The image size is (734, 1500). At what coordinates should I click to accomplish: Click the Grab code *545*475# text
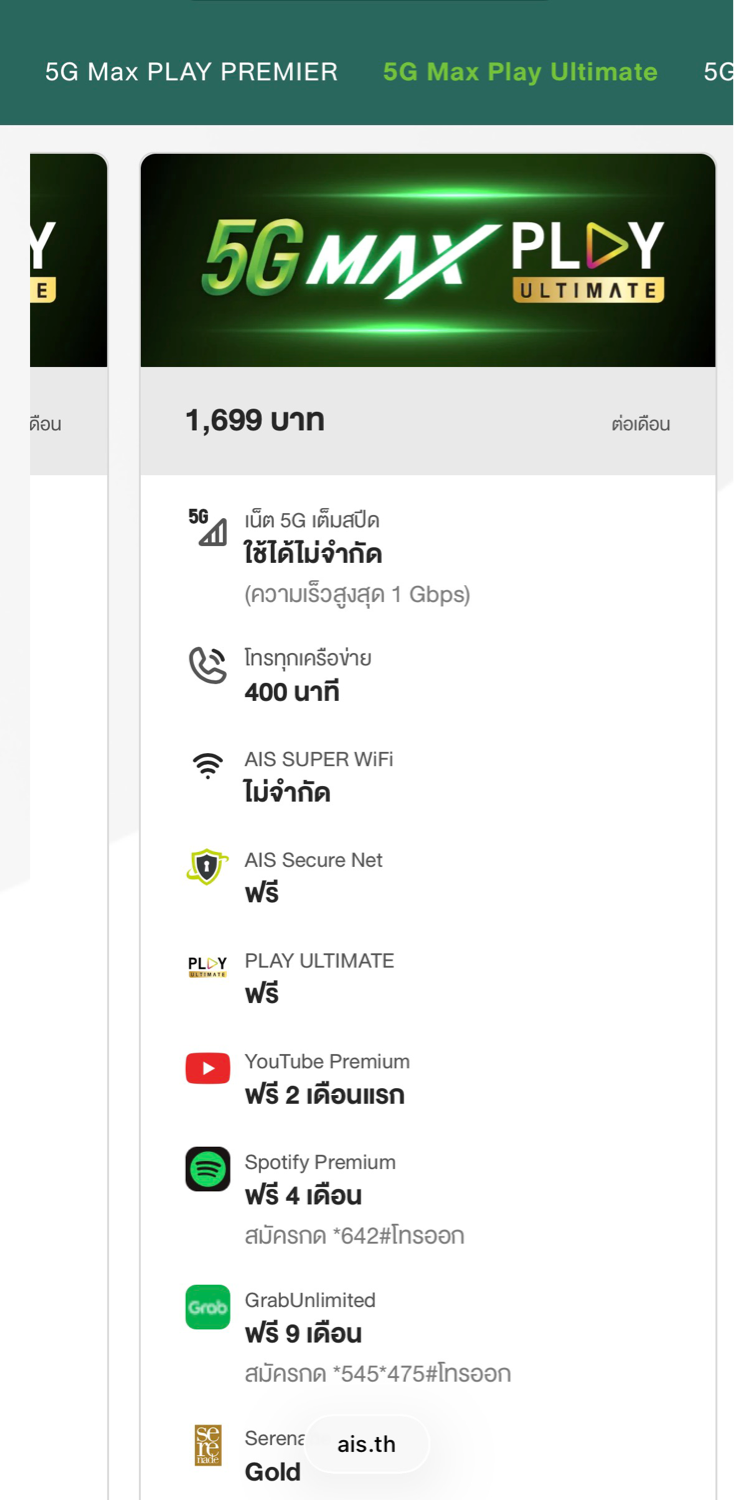click(377, 1374)
